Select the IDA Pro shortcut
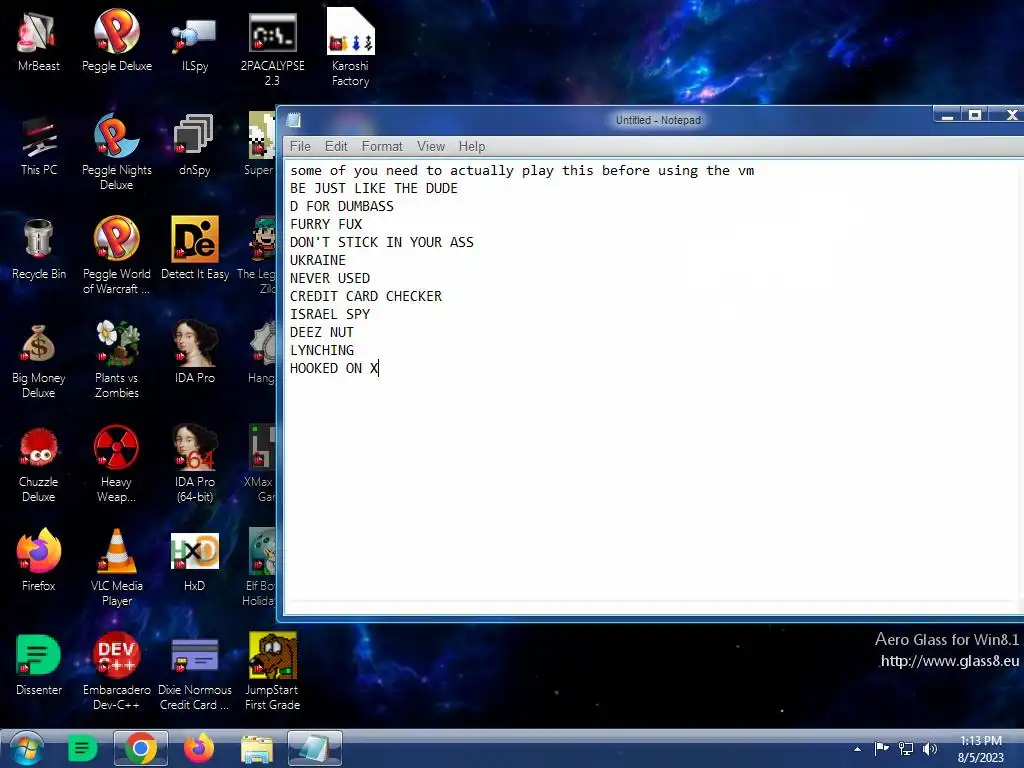Viewport: 1024px width, 768px height. (195, 353)
